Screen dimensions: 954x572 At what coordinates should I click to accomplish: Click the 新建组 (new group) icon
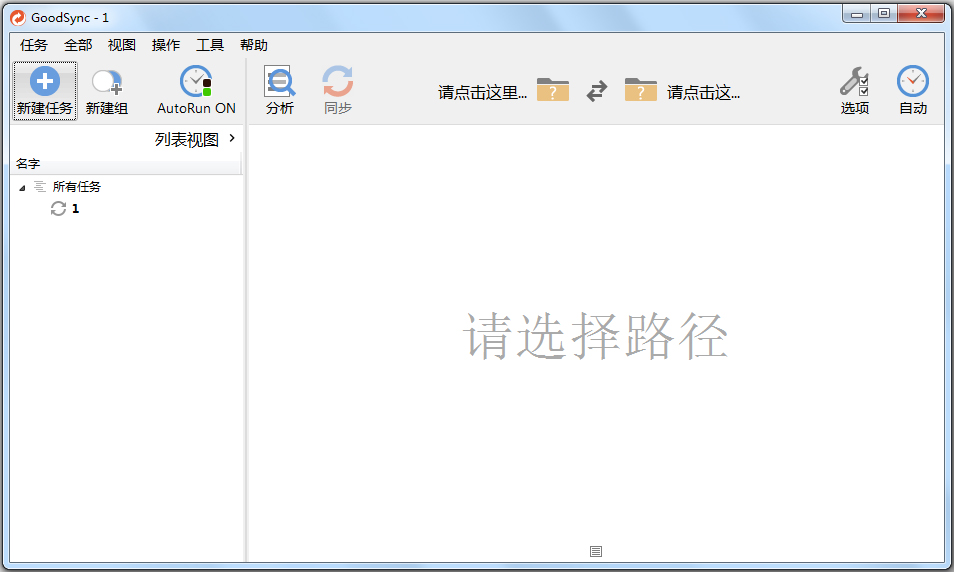point(106,82)
